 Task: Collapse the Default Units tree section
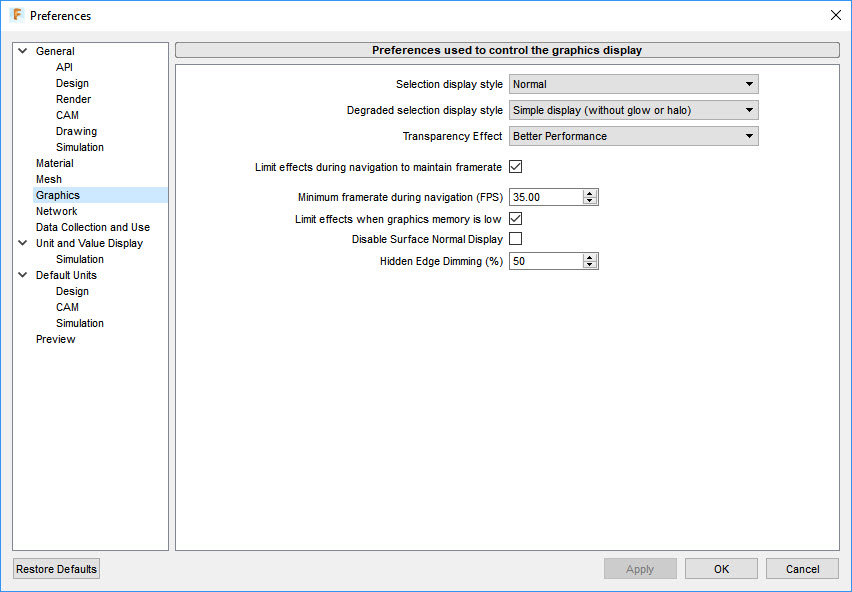(23, 275)
